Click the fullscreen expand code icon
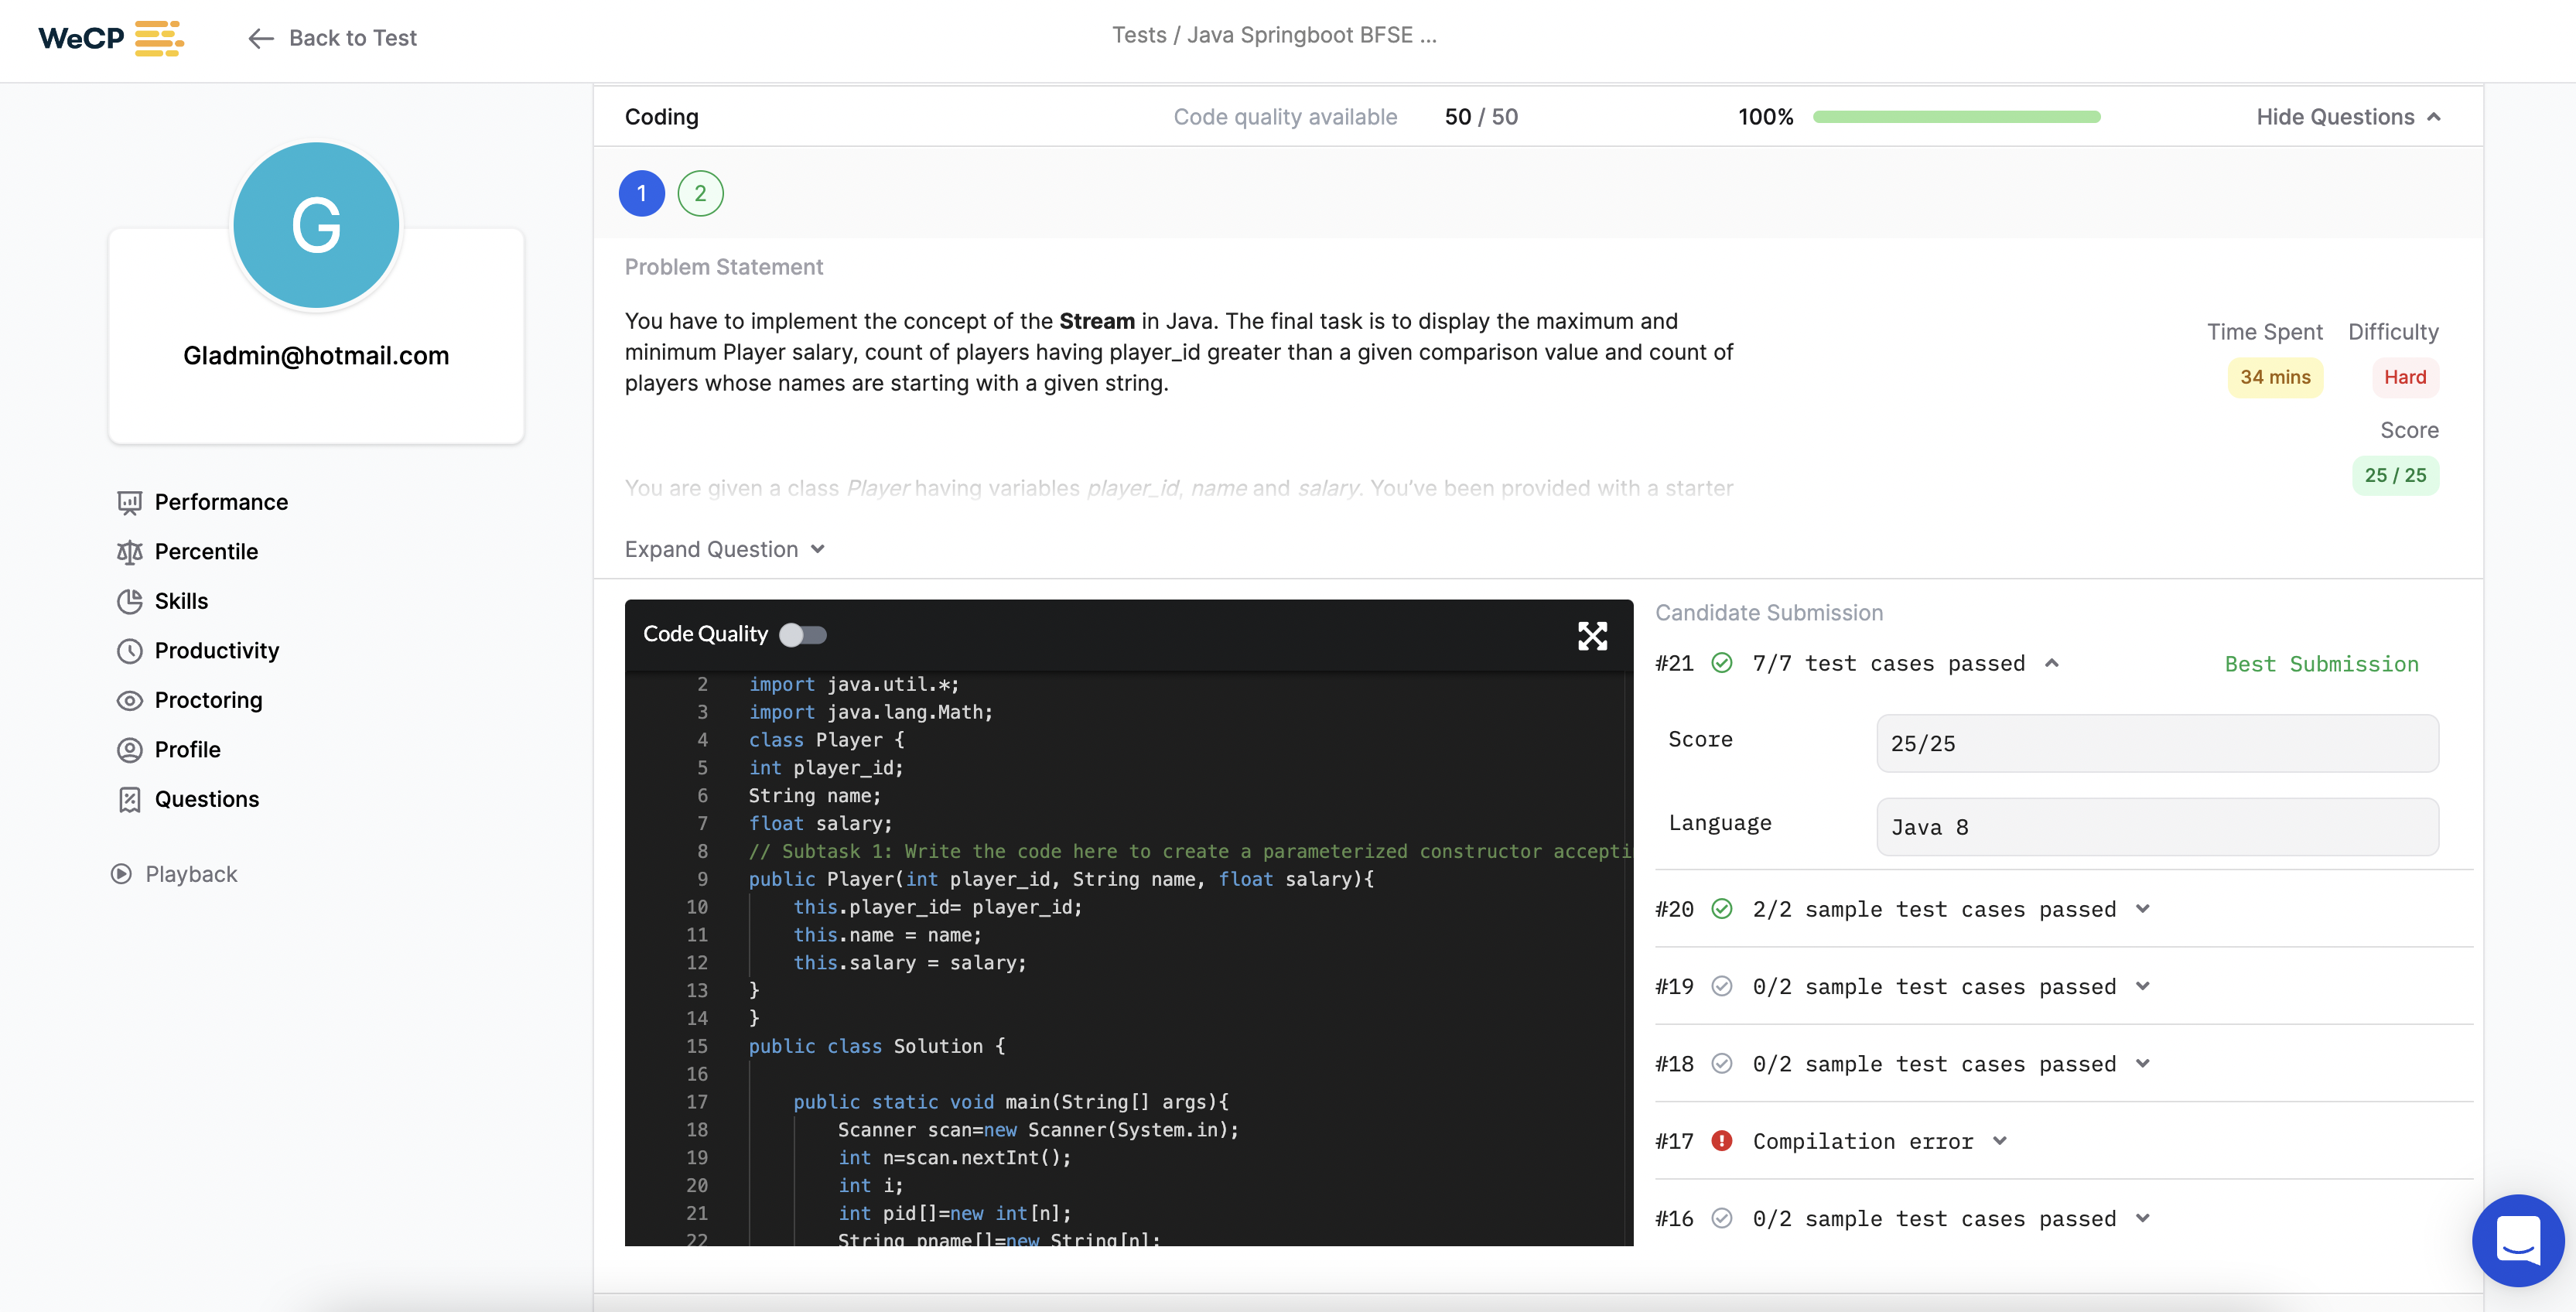 (1592, 636)
